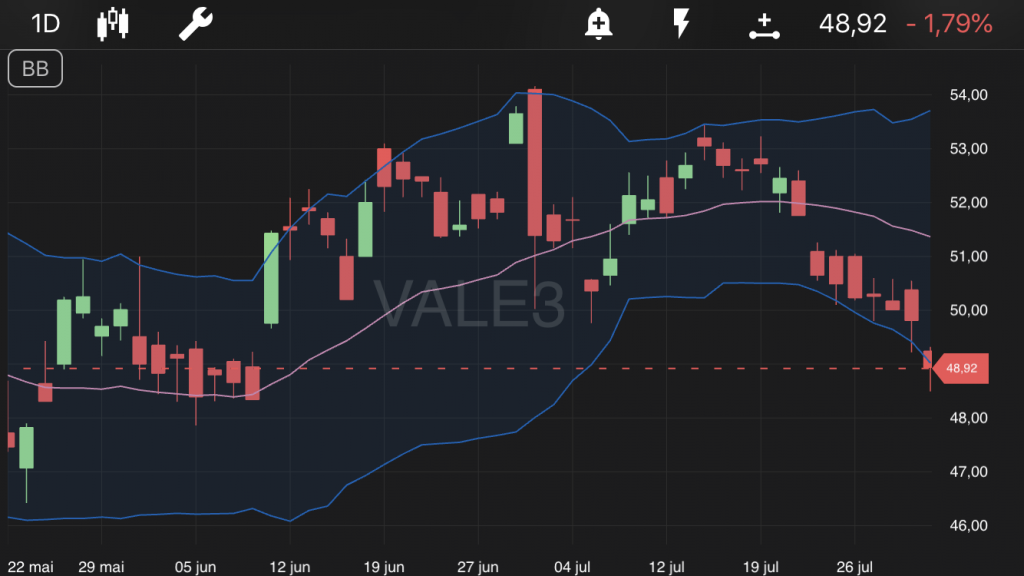Tap the 29 mai date label
This screenshot has height=576, width=1024.
pyautogui.click(x=101, y=567)
